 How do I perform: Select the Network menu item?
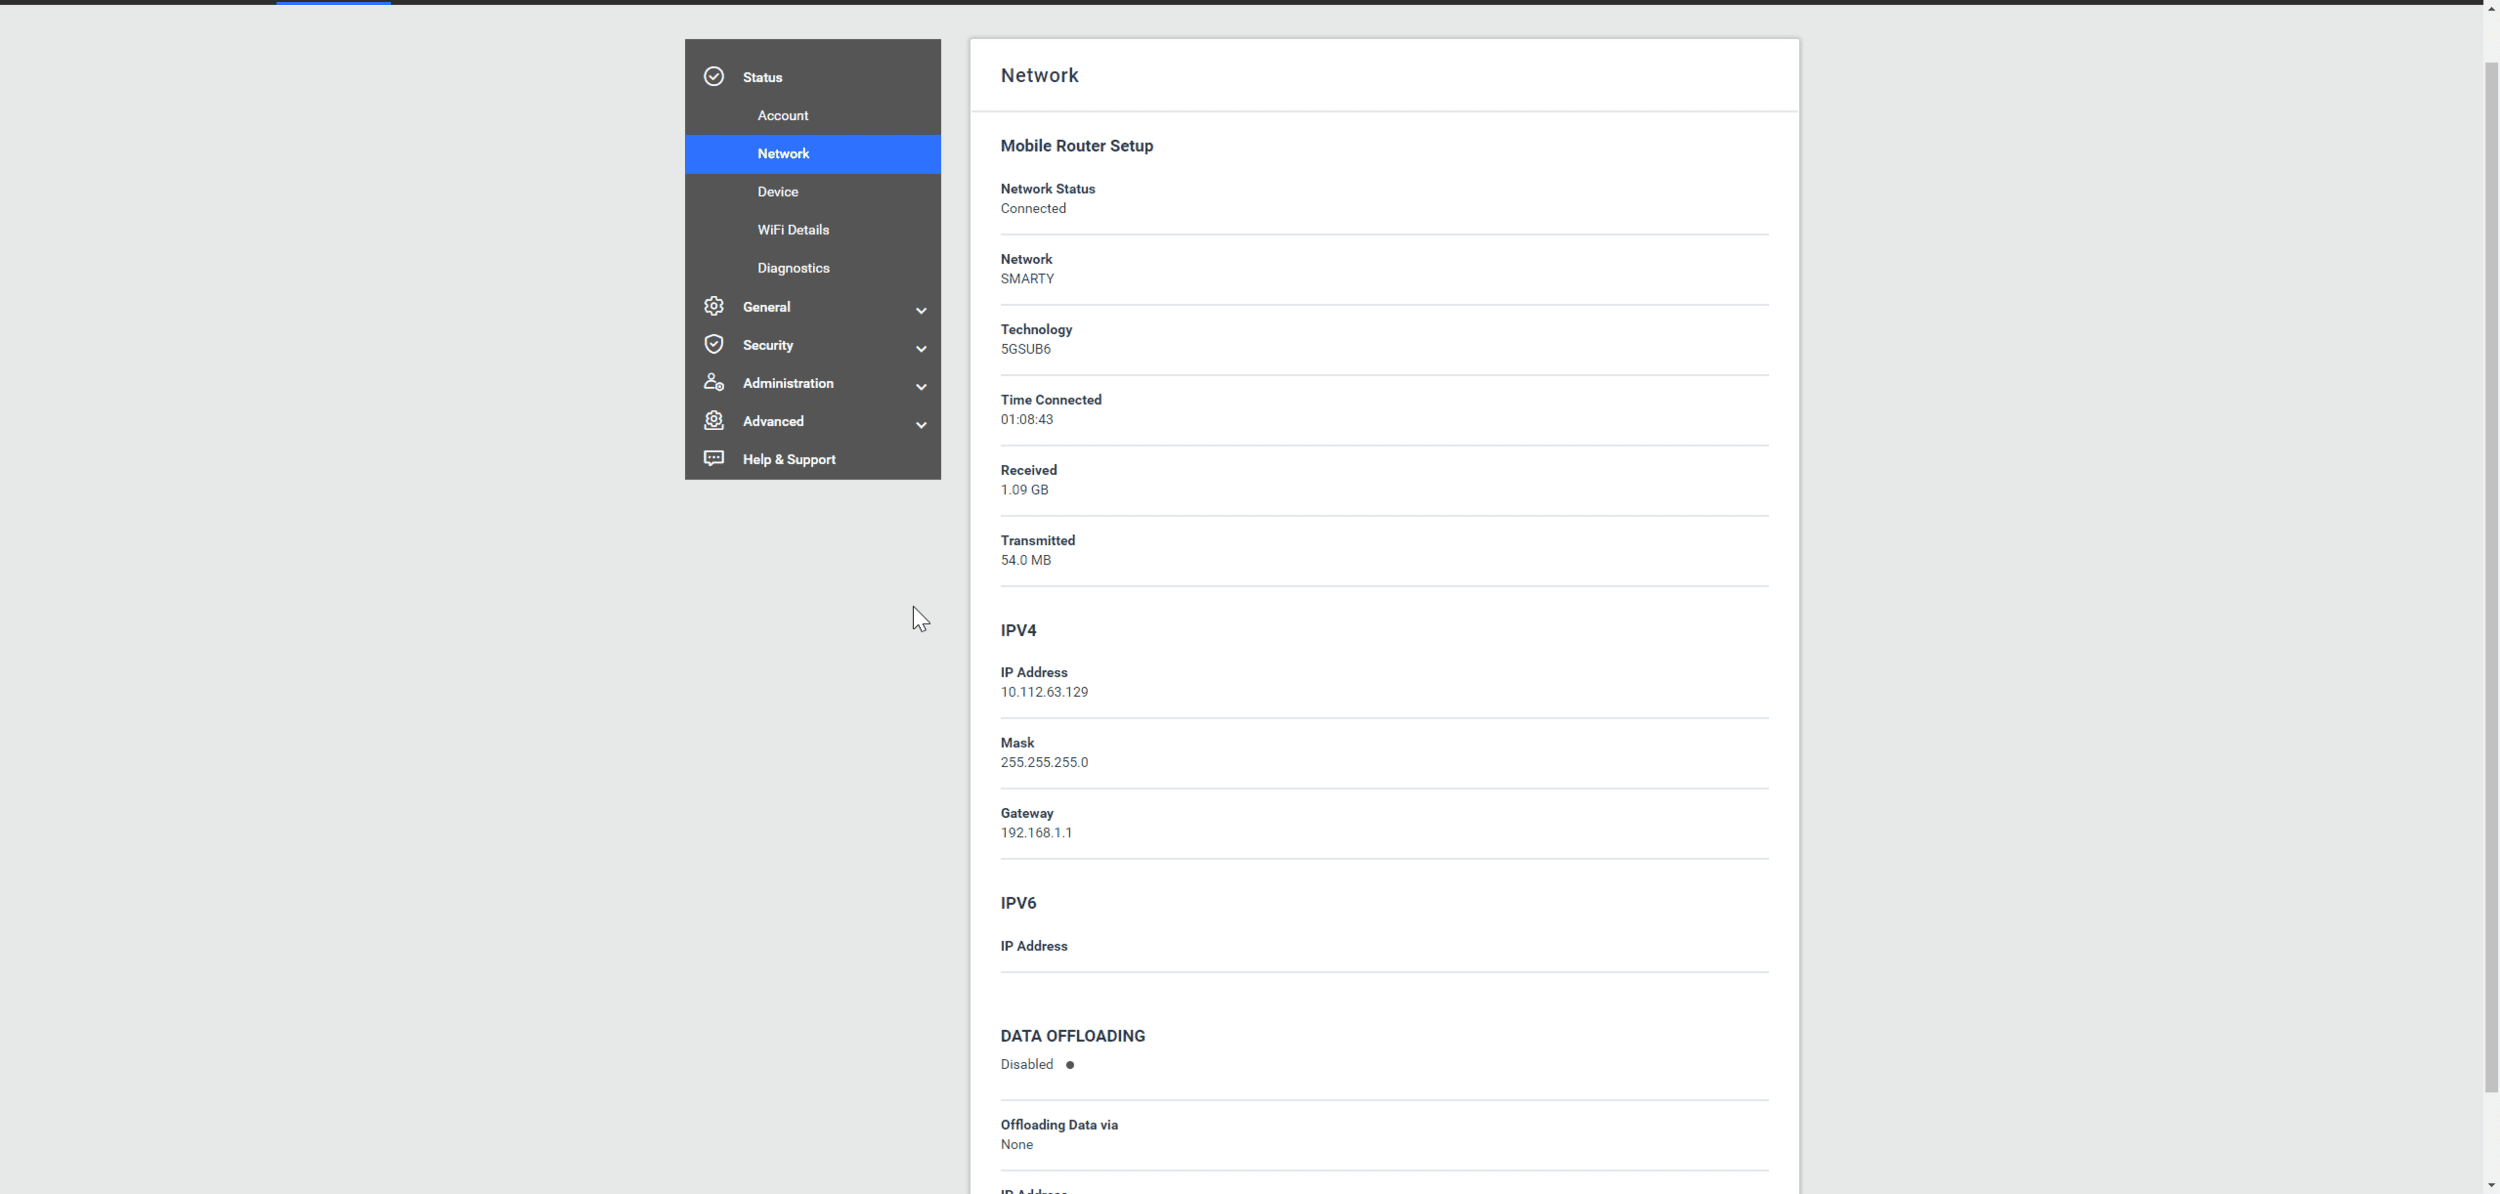tap(783, 154)
